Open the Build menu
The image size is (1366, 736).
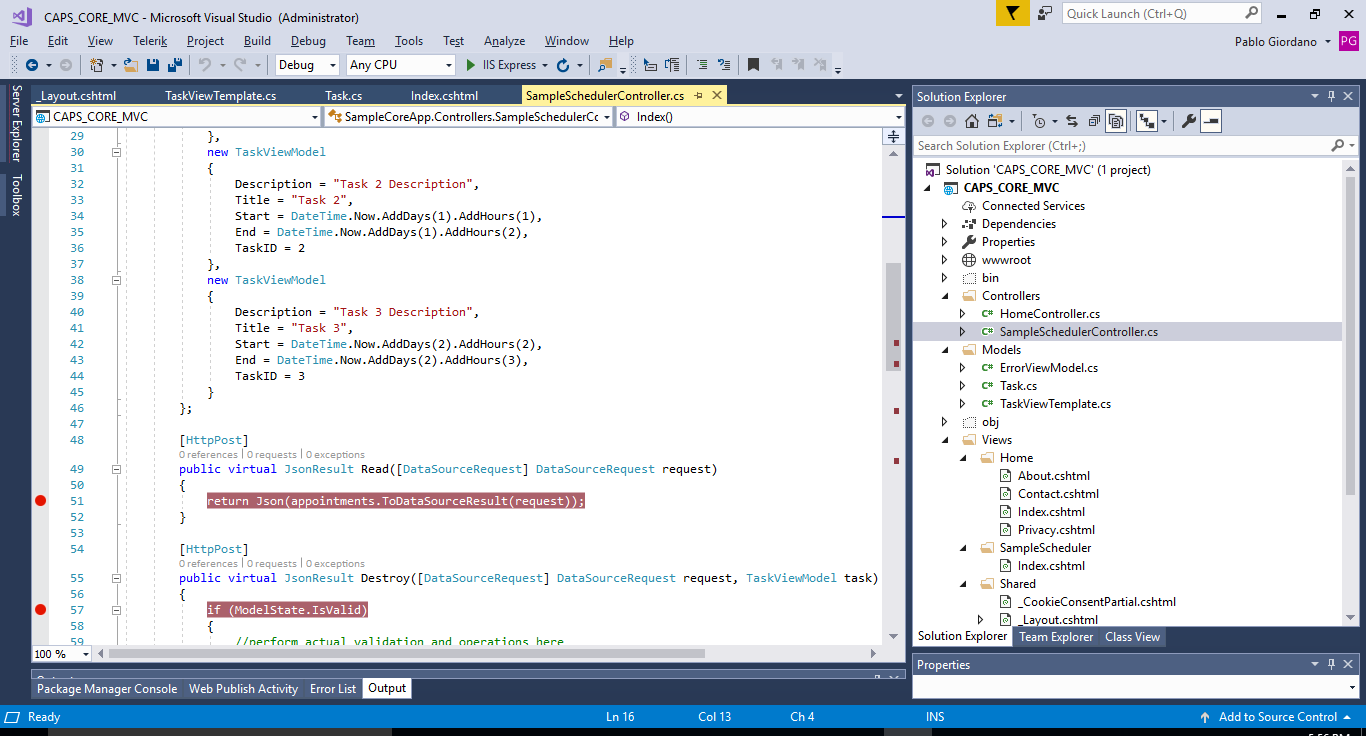257,41
